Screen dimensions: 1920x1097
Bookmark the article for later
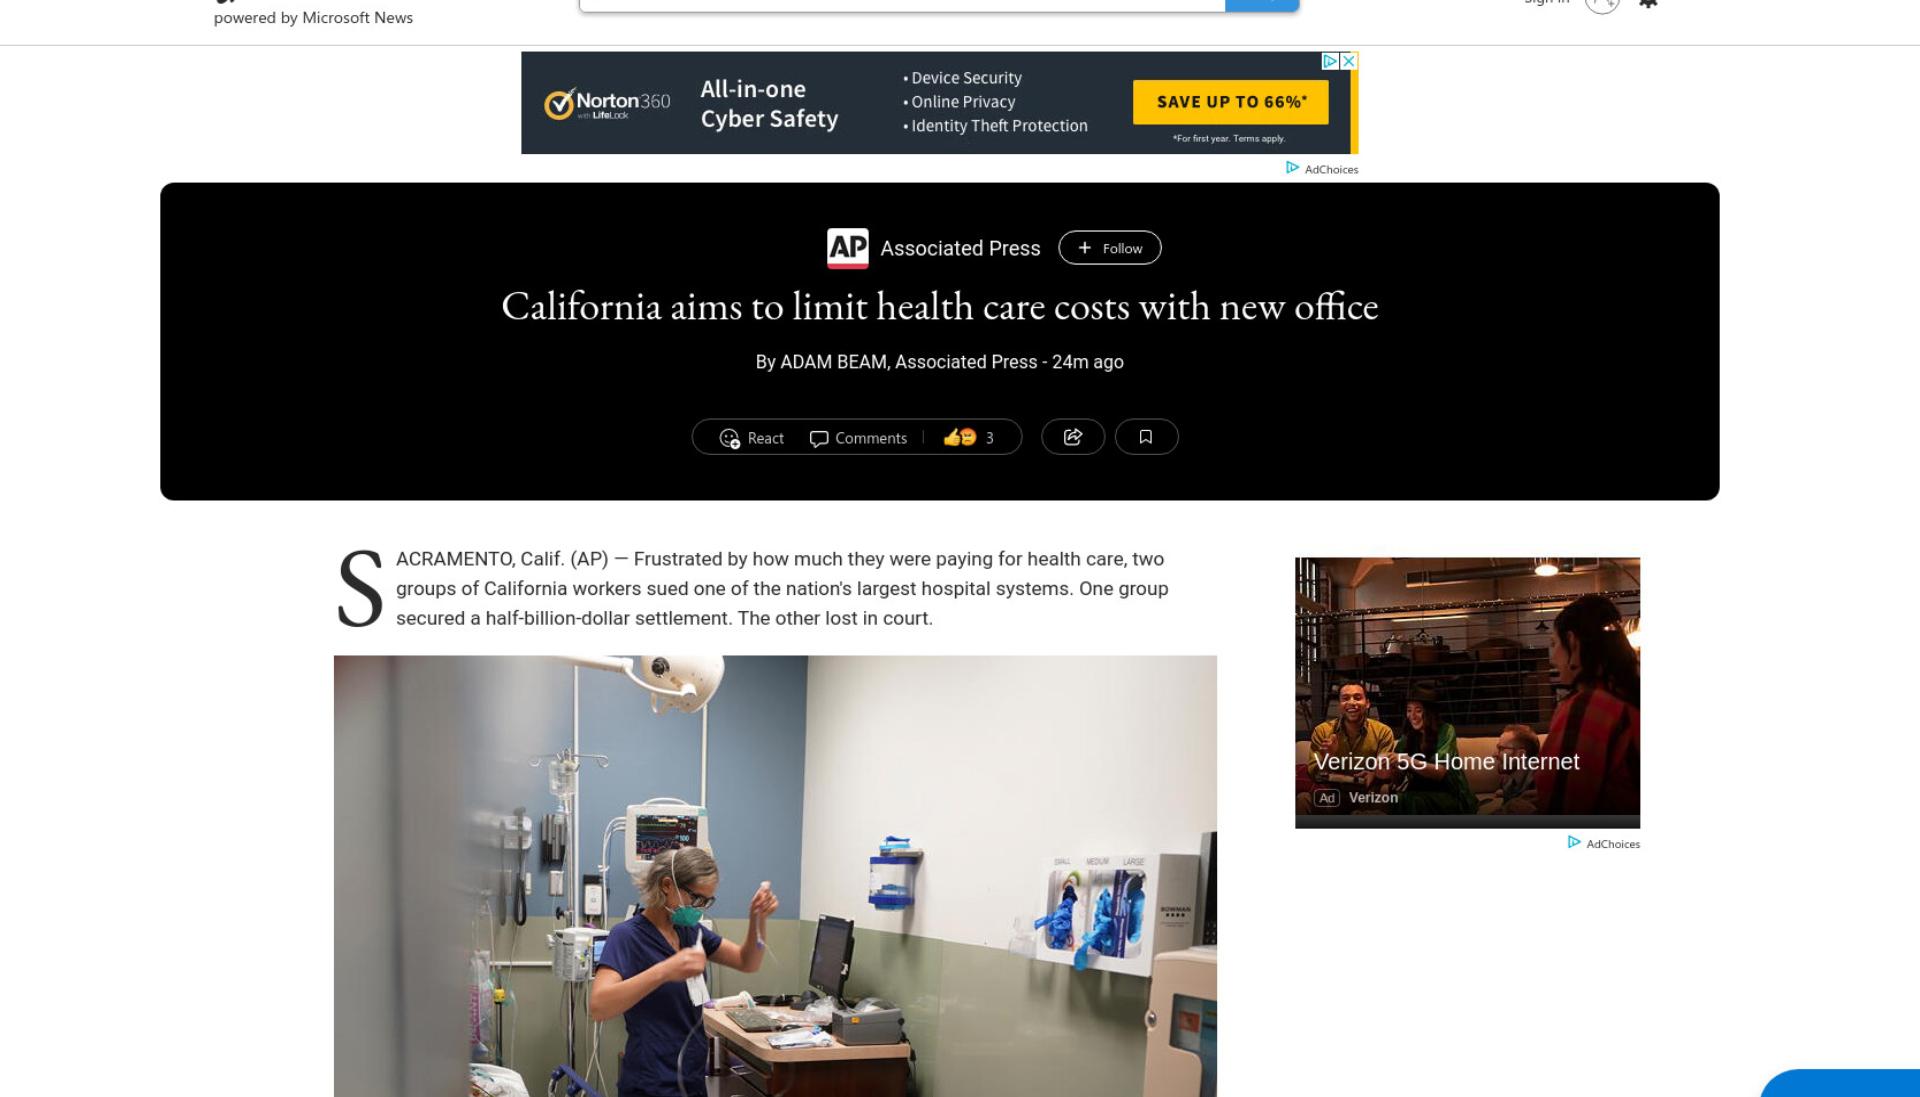(x=1146, y=437)
